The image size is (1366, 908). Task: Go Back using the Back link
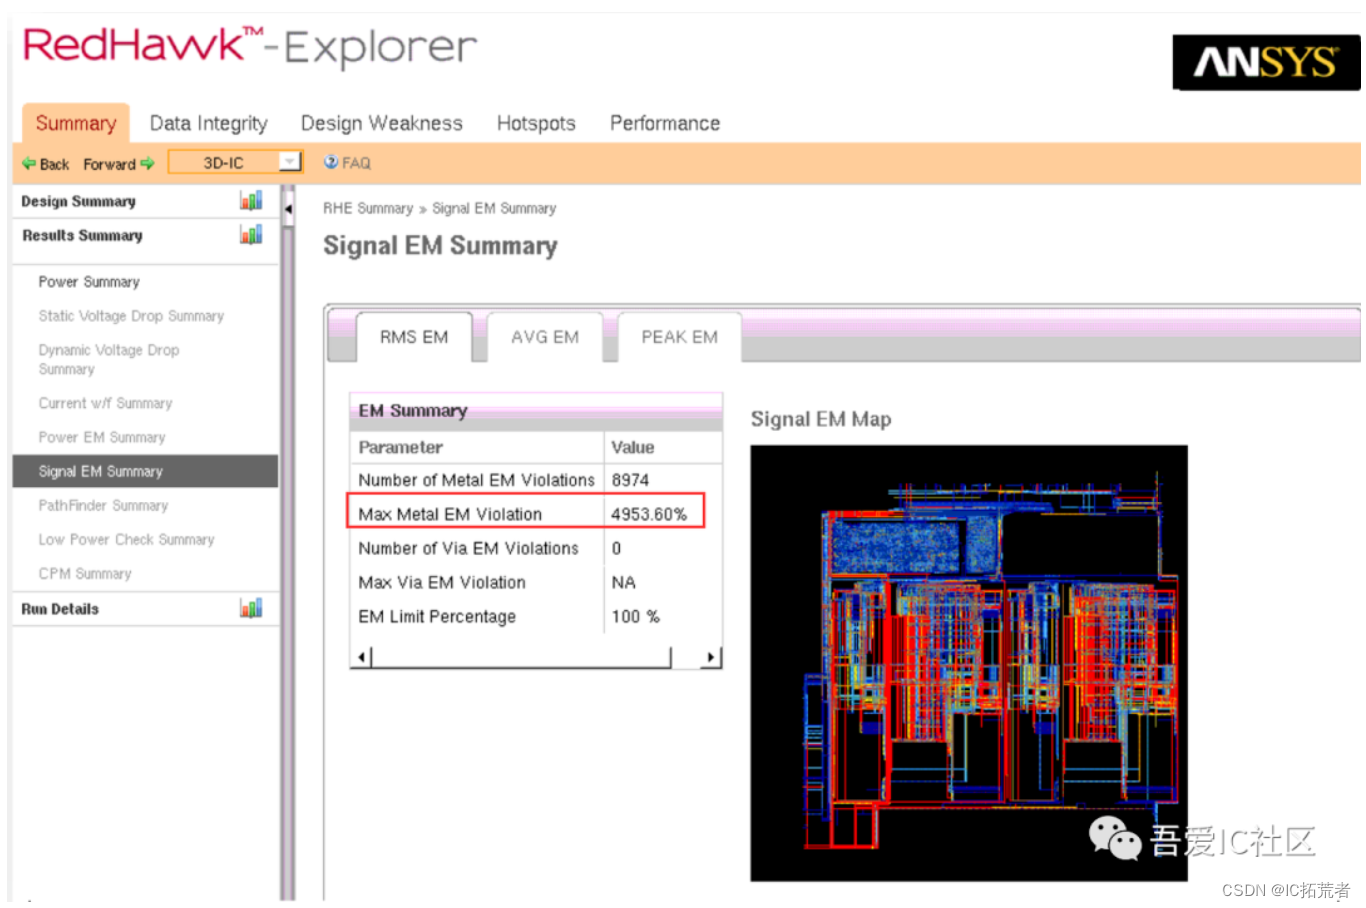54,164
